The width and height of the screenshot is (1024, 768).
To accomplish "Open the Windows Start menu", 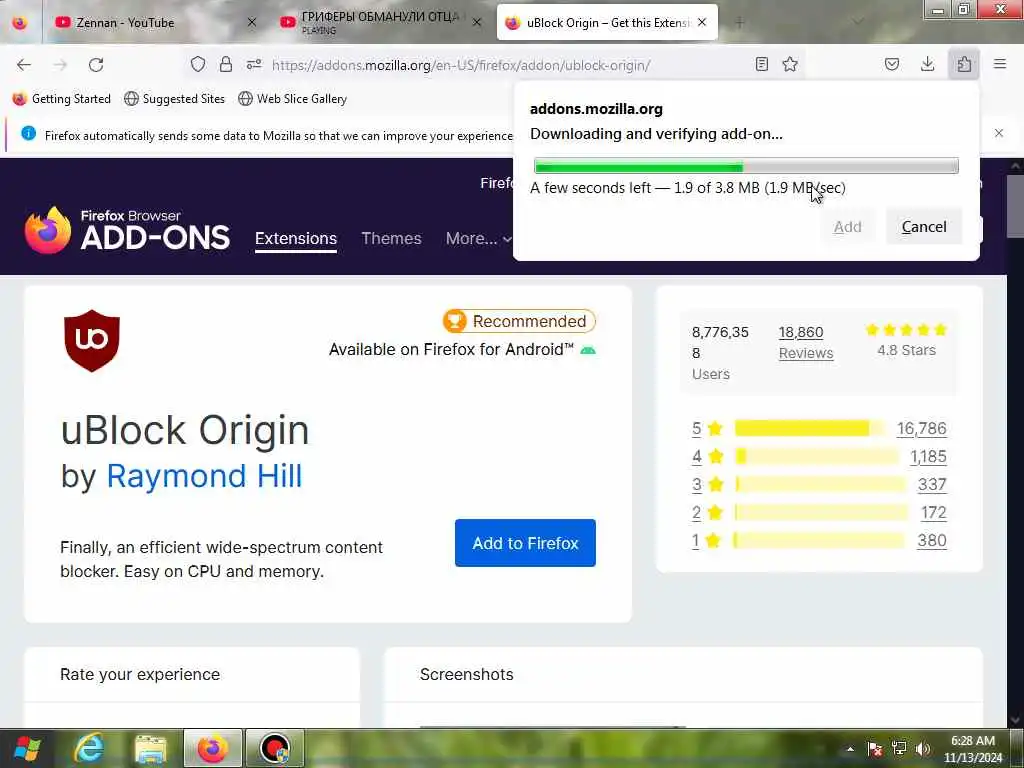I will tap(27, 748).
